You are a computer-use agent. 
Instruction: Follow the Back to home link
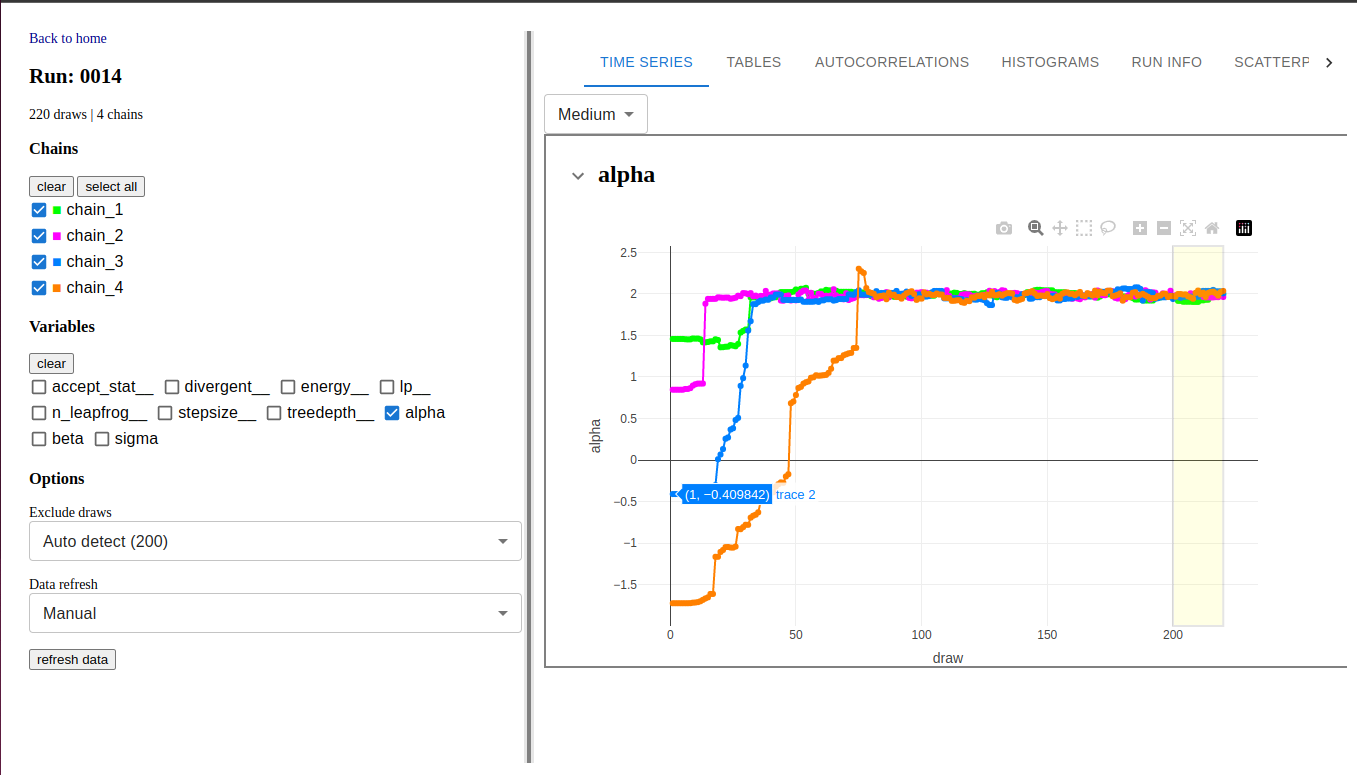tap(67, 38)
